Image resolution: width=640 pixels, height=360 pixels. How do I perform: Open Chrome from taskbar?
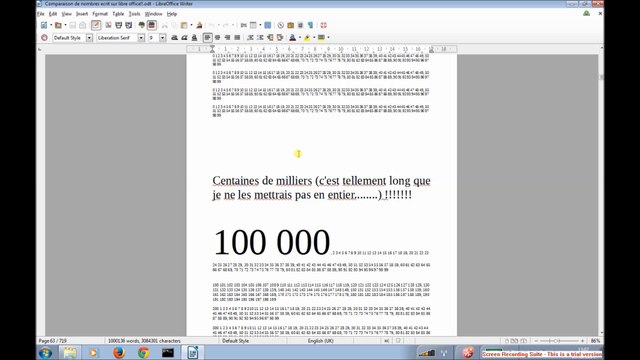point(143,352)
